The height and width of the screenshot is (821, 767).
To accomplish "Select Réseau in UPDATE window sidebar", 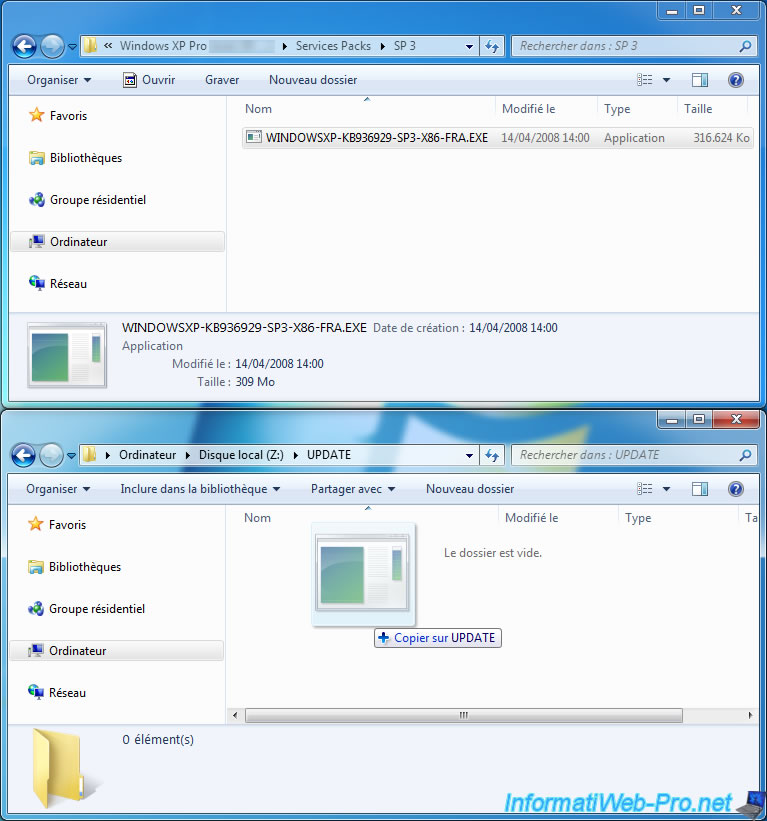I will click(x=57, y=692).
